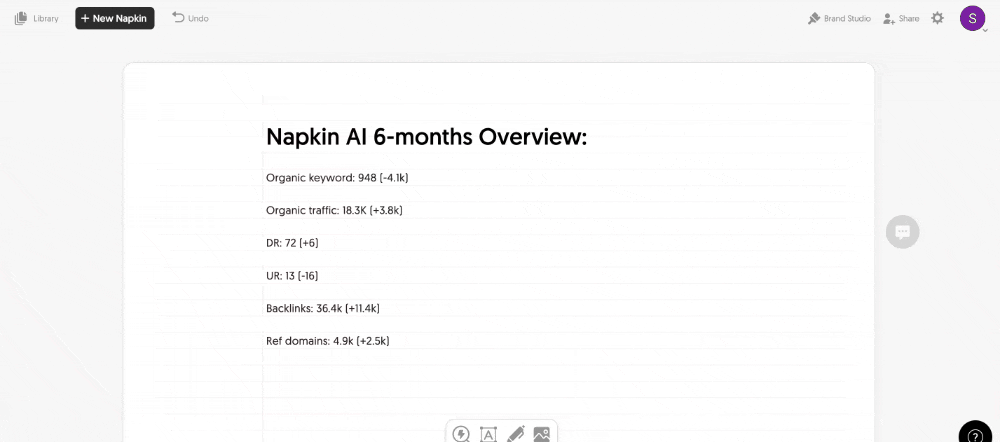
Task: Open the help question mark button
Action: pos(975,434)
